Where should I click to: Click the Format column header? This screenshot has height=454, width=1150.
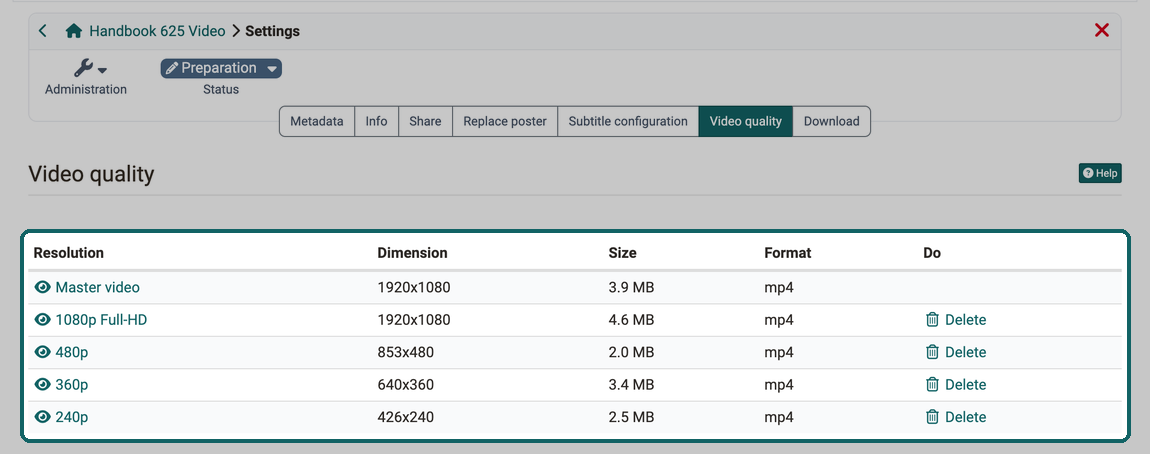coord(788,253)
